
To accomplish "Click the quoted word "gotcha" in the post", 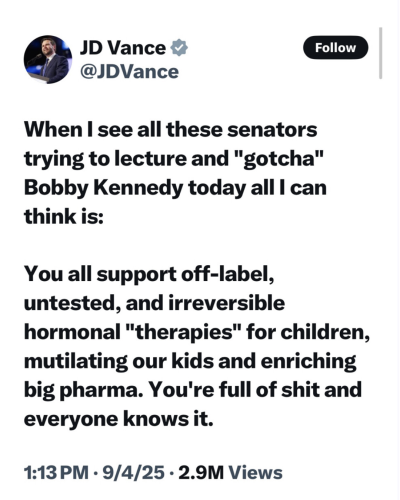I will 277,158.
